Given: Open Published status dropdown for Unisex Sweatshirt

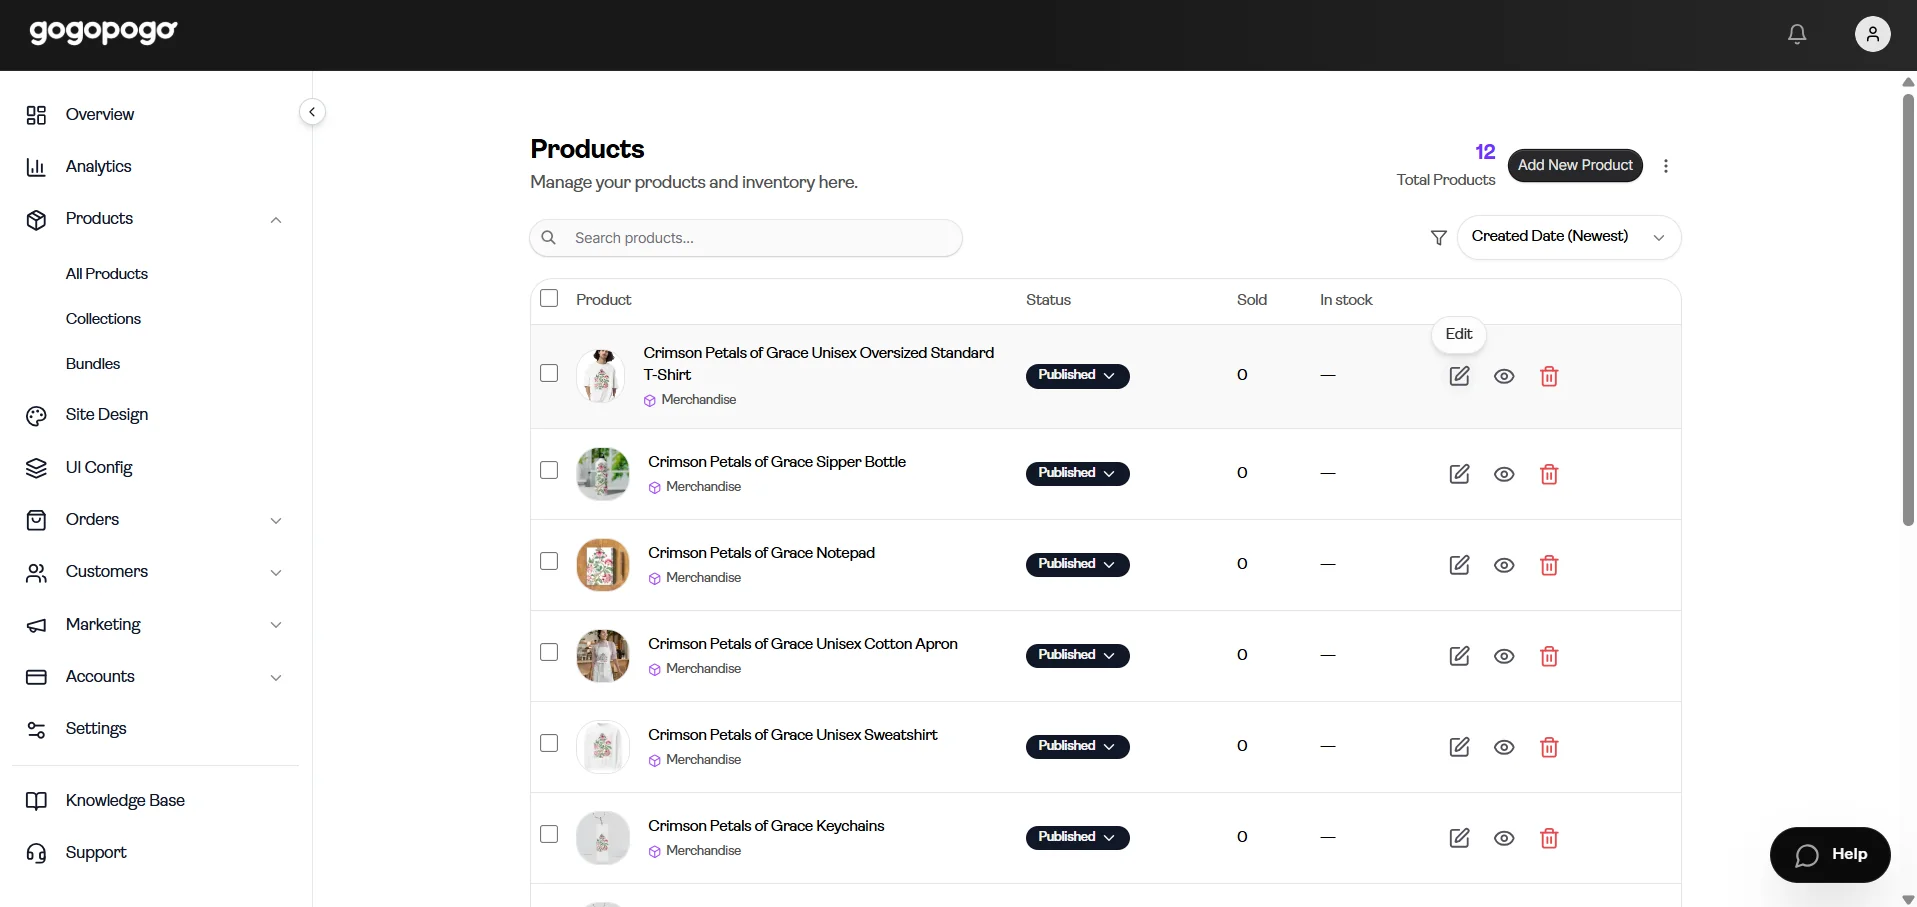Looking at the screenshot, I should pos(1077,746).
